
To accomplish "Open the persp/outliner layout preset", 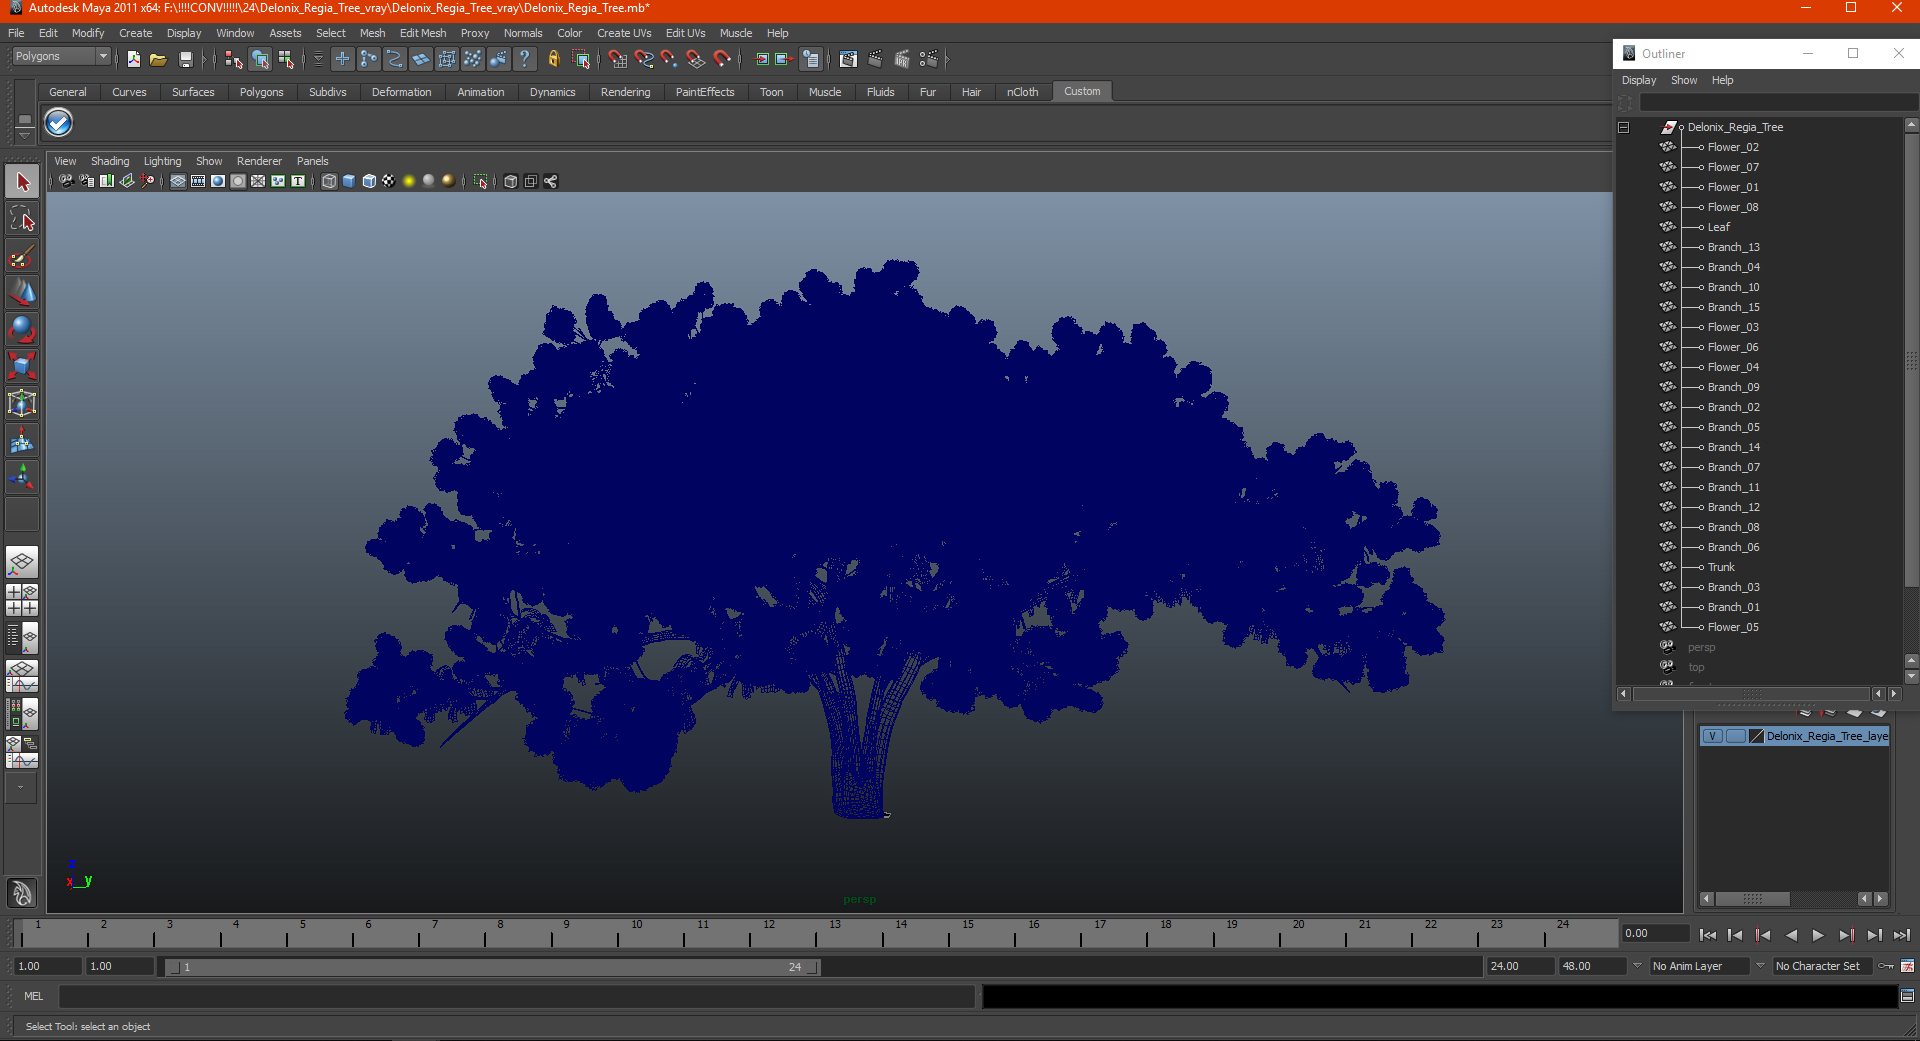I will 22,637.
